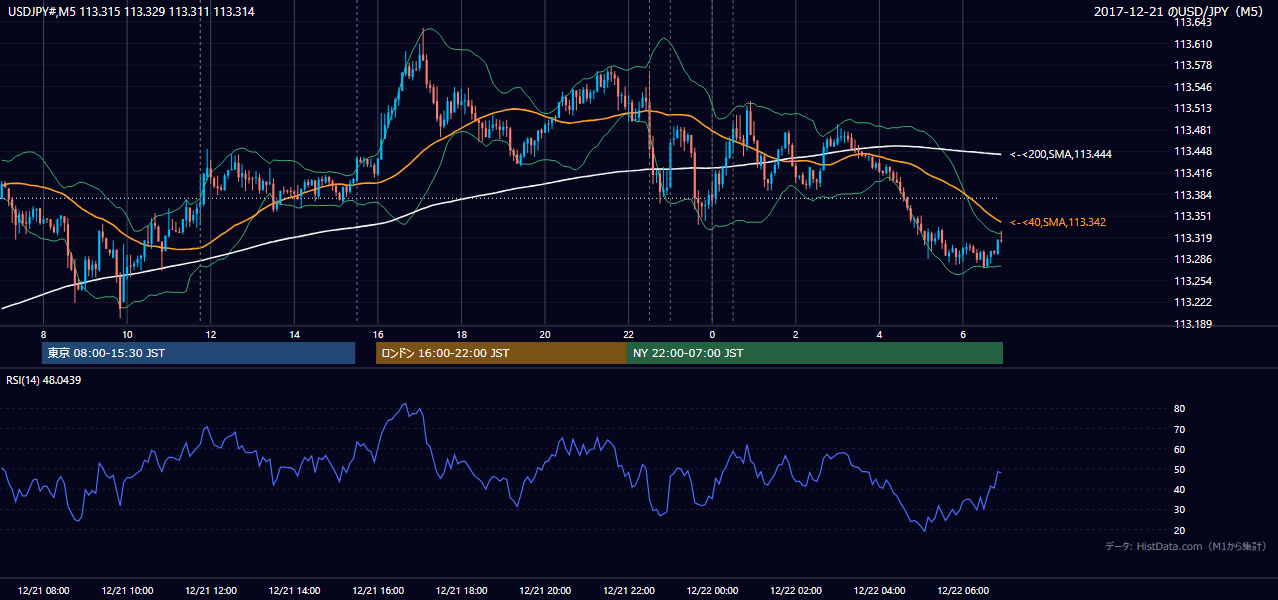Click the 113.351 price axis label
The height and width of the screenshot is (600, 1278).
coord(1194,216)
